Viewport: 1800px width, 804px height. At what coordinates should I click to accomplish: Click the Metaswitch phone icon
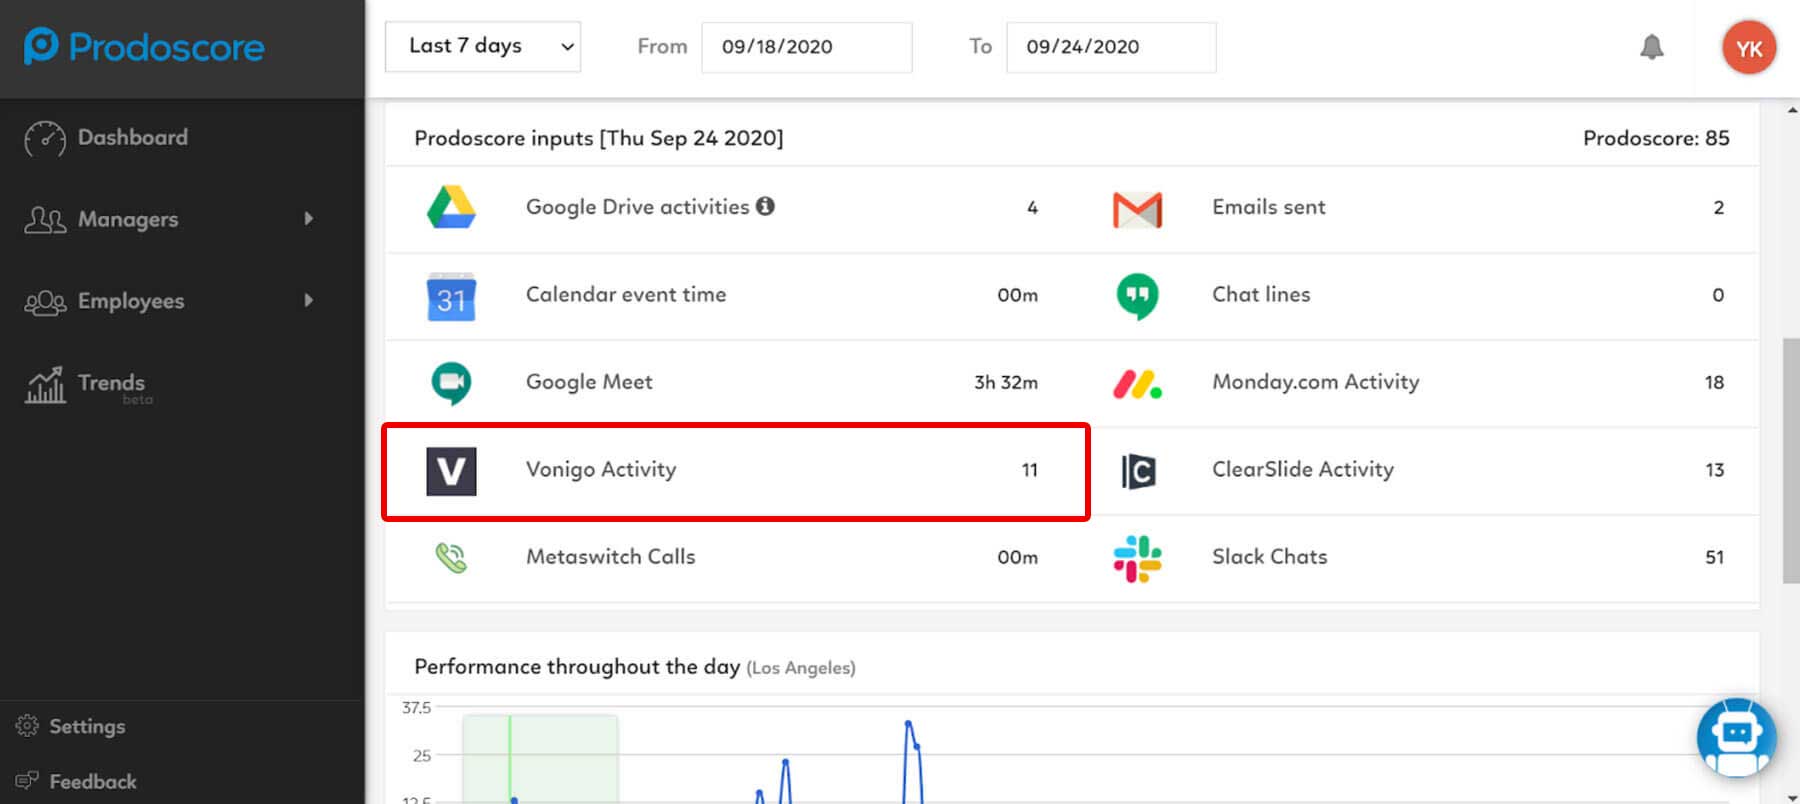click(451, 557)
